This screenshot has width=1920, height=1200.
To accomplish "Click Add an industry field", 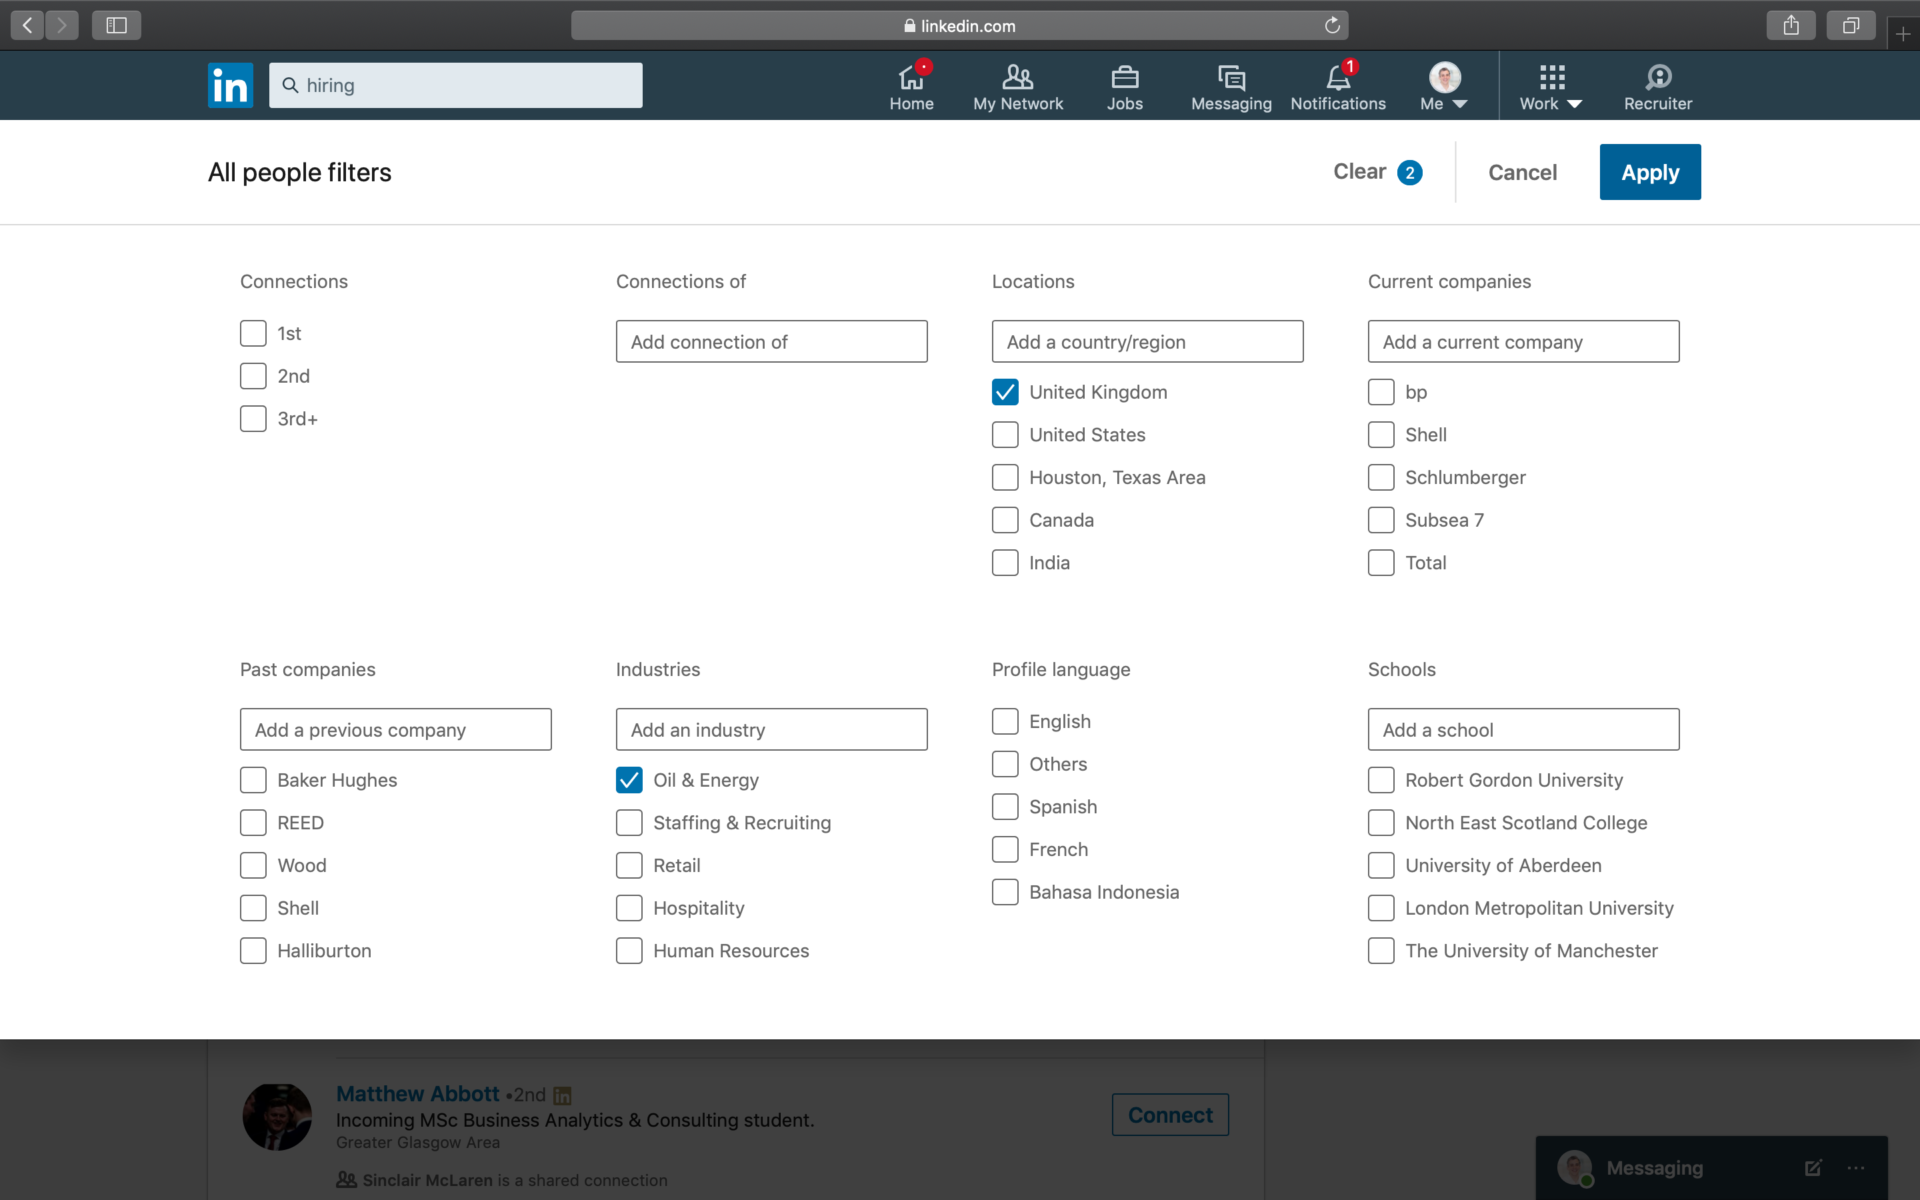I will pos(771,730).
